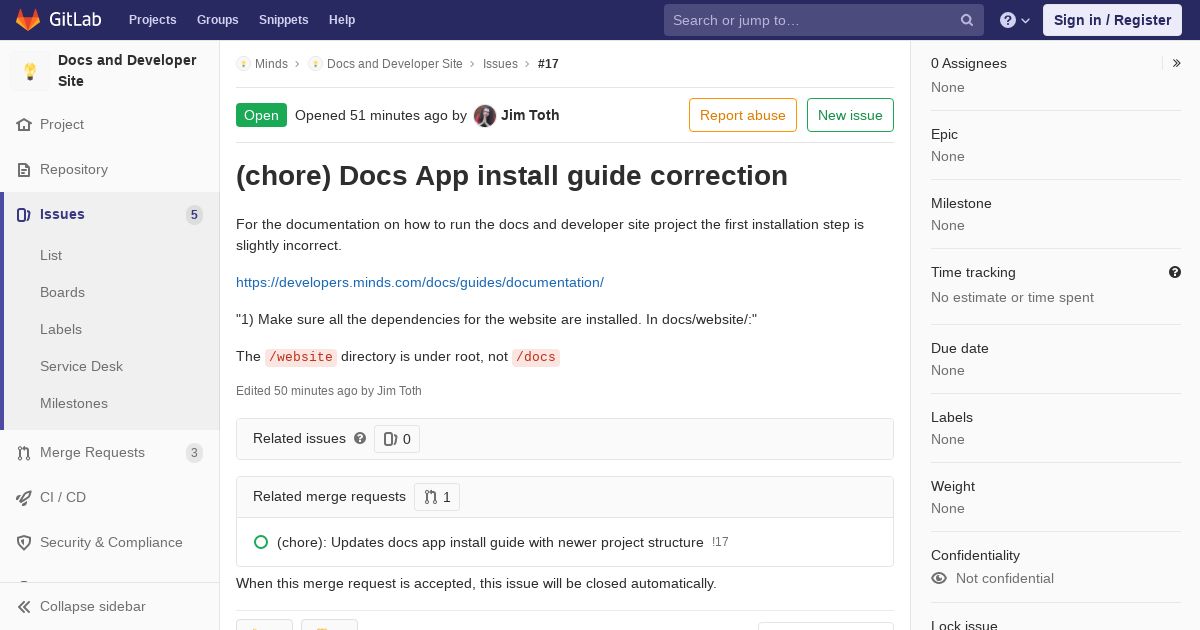Select the Boards submenu item
Screen dimensions: 1200x630
click(62, 292)
